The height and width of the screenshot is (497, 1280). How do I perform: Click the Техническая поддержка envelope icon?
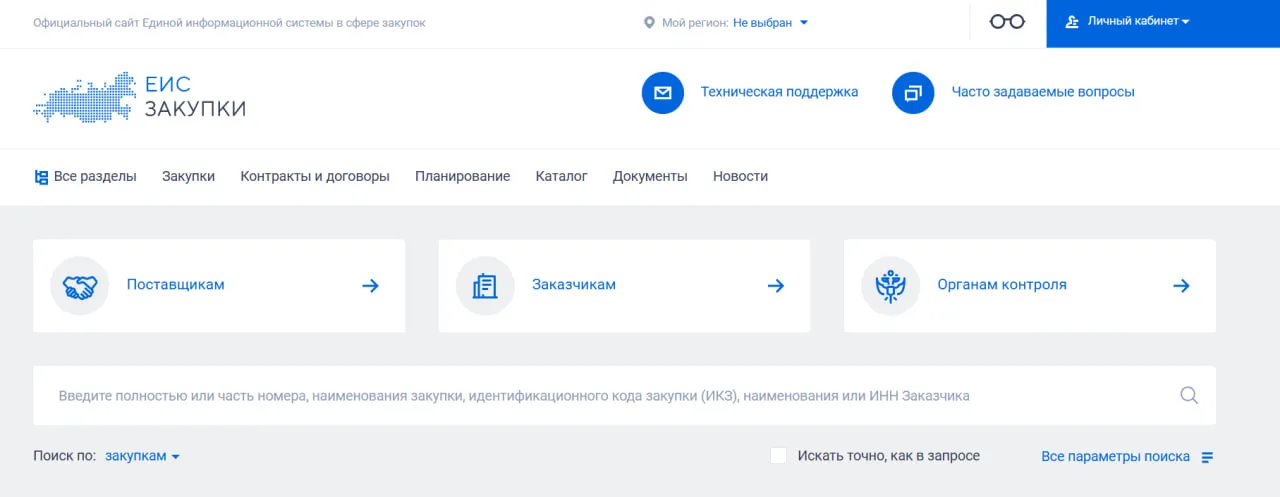(662, 93)
